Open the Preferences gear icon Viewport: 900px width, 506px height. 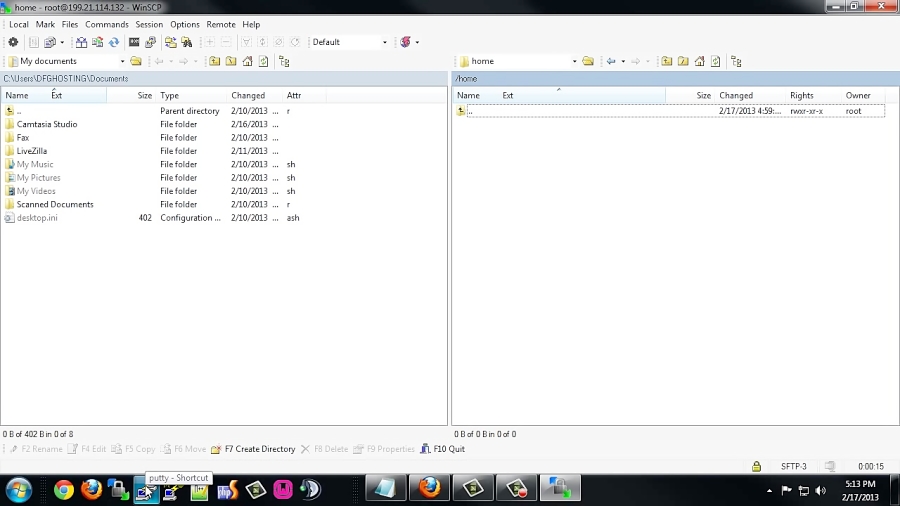pos(13,42)
